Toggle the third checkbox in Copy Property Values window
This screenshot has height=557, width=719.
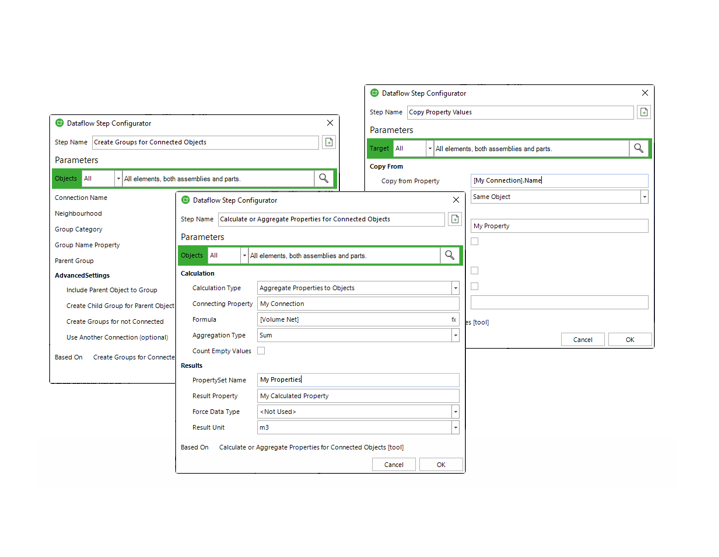click(x=475, y=286)
